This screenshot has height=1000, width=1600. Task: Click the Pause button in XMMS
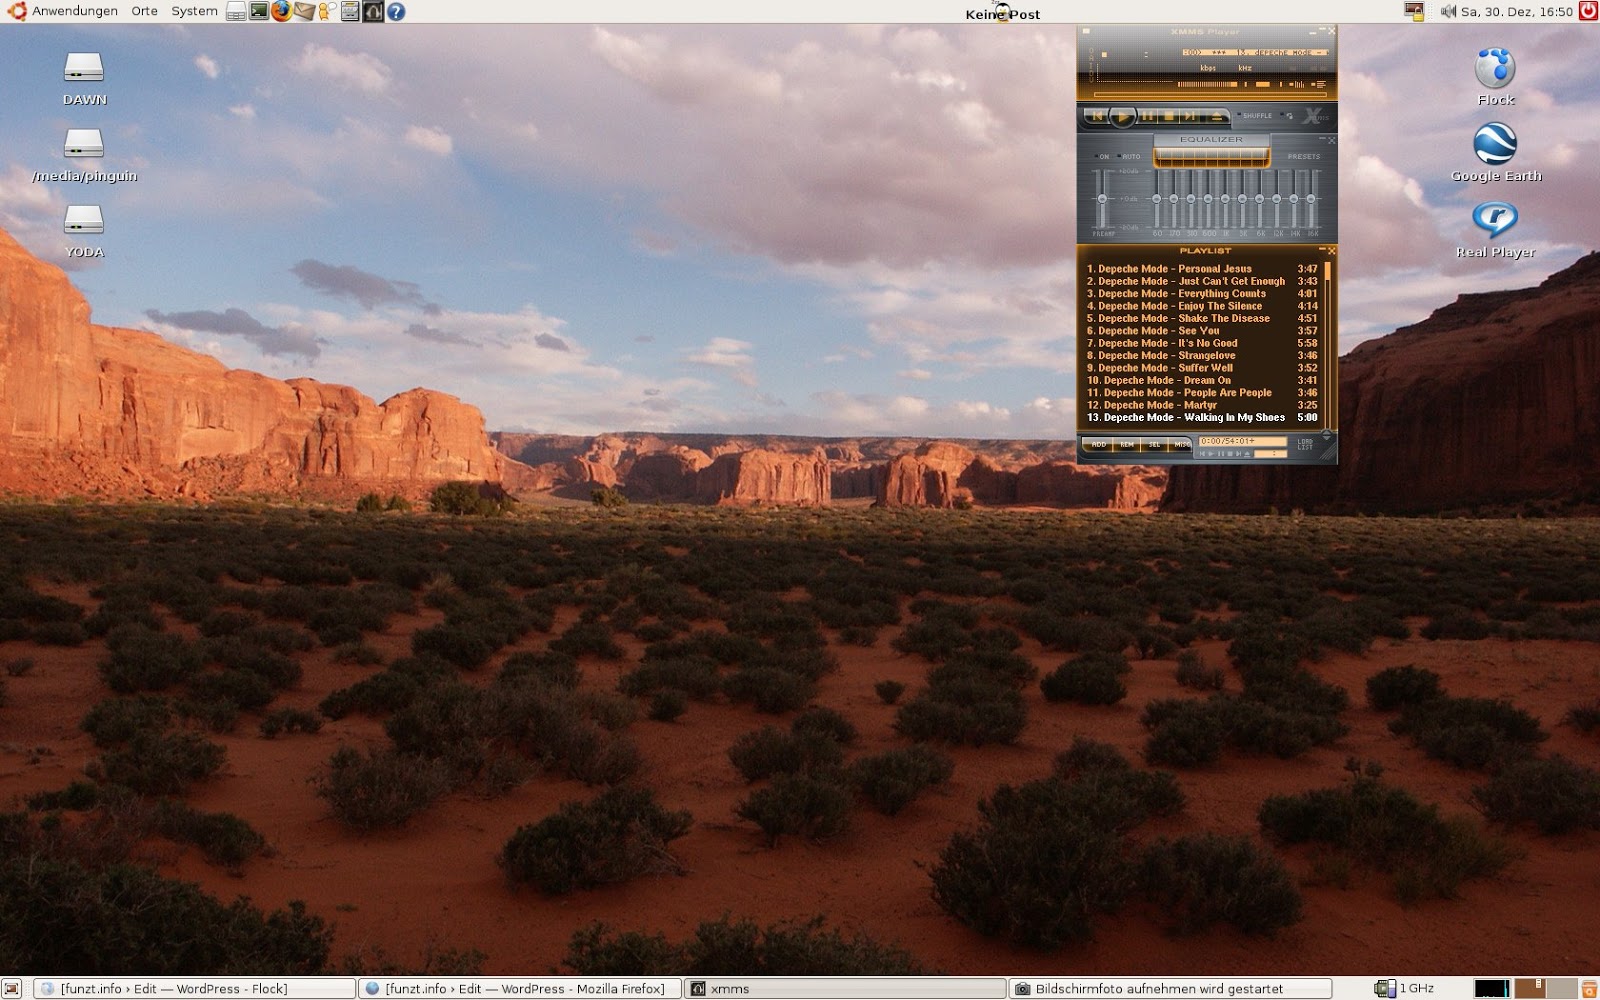1147,117
